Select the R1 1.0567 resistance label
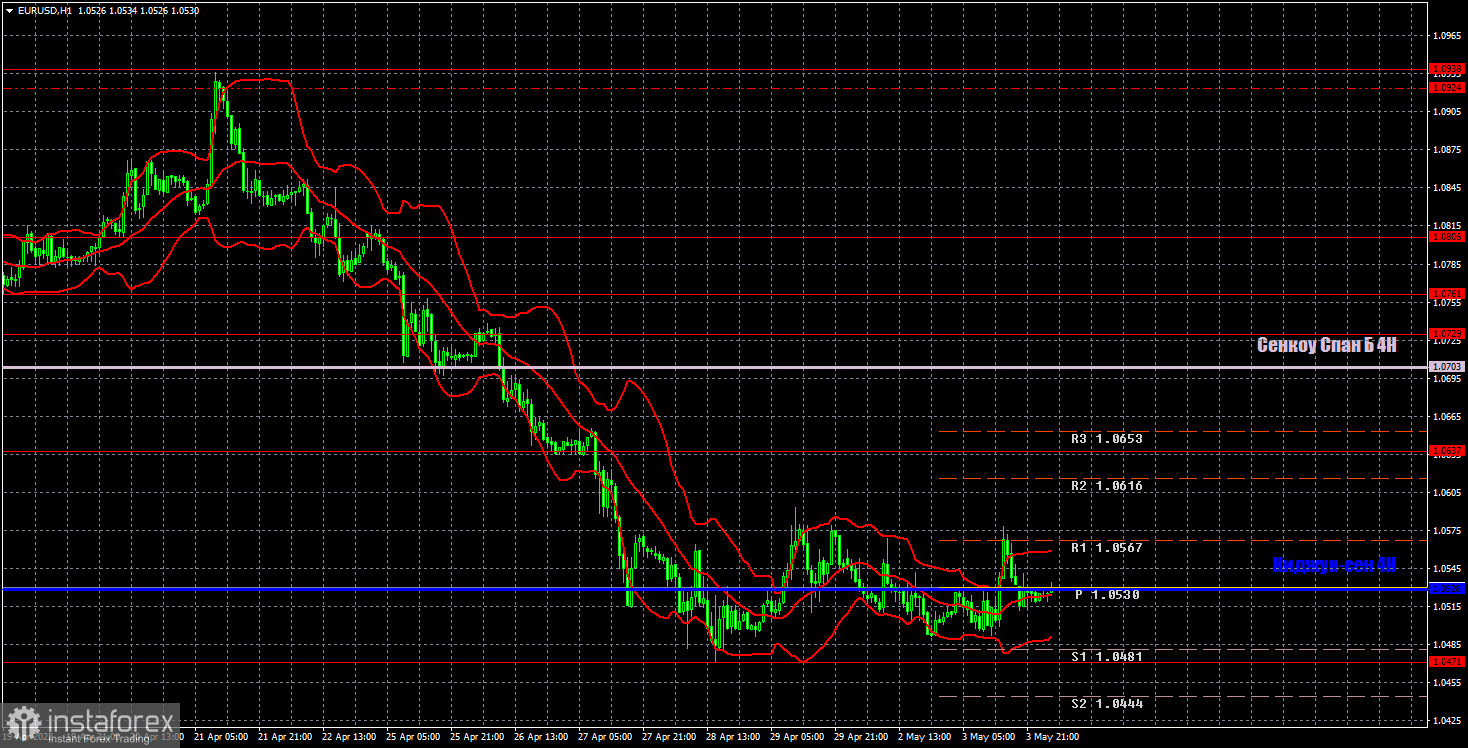The height and width of the screenshot is (748, 1468). (x=1107, y=548)
